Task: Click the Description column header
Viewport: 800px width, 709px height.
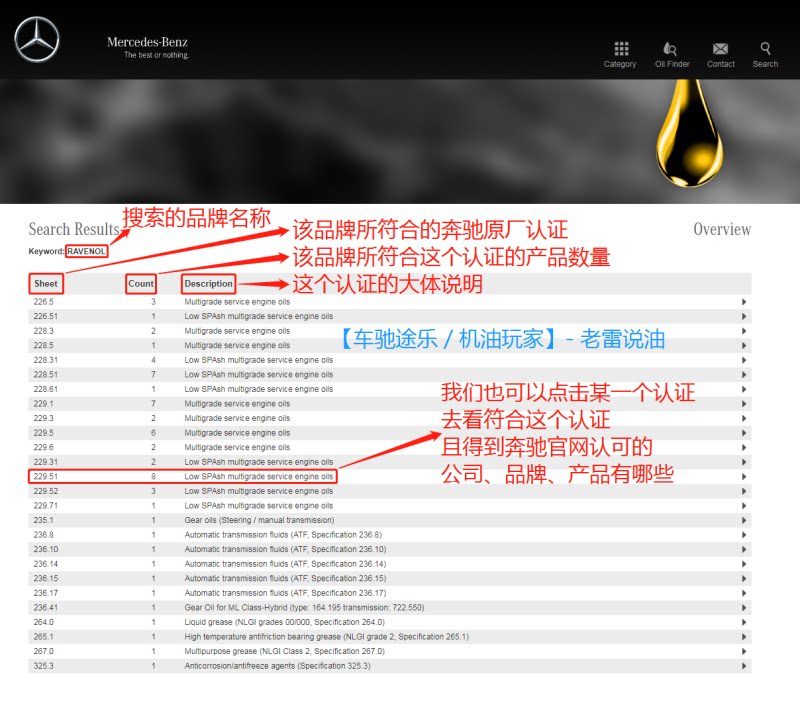Action: 208,284
